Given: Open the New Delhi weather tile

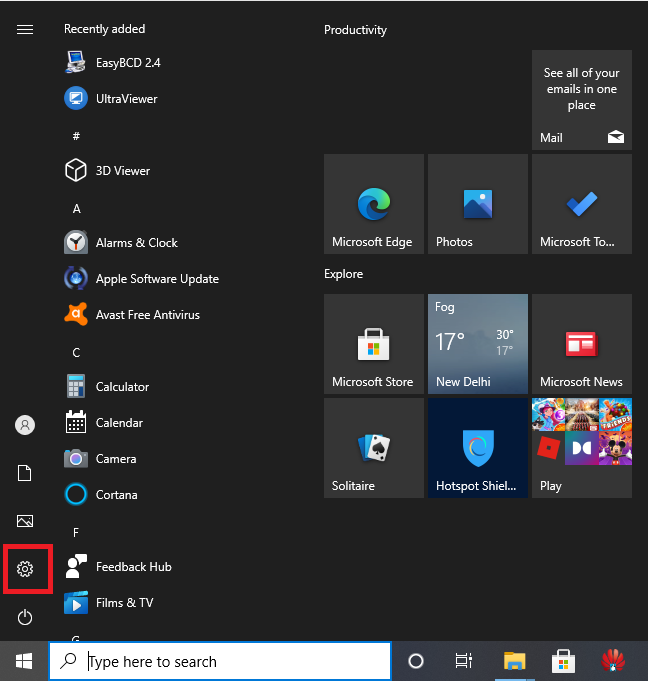Looking at the screenshot, I should click(x=478, y=344).
